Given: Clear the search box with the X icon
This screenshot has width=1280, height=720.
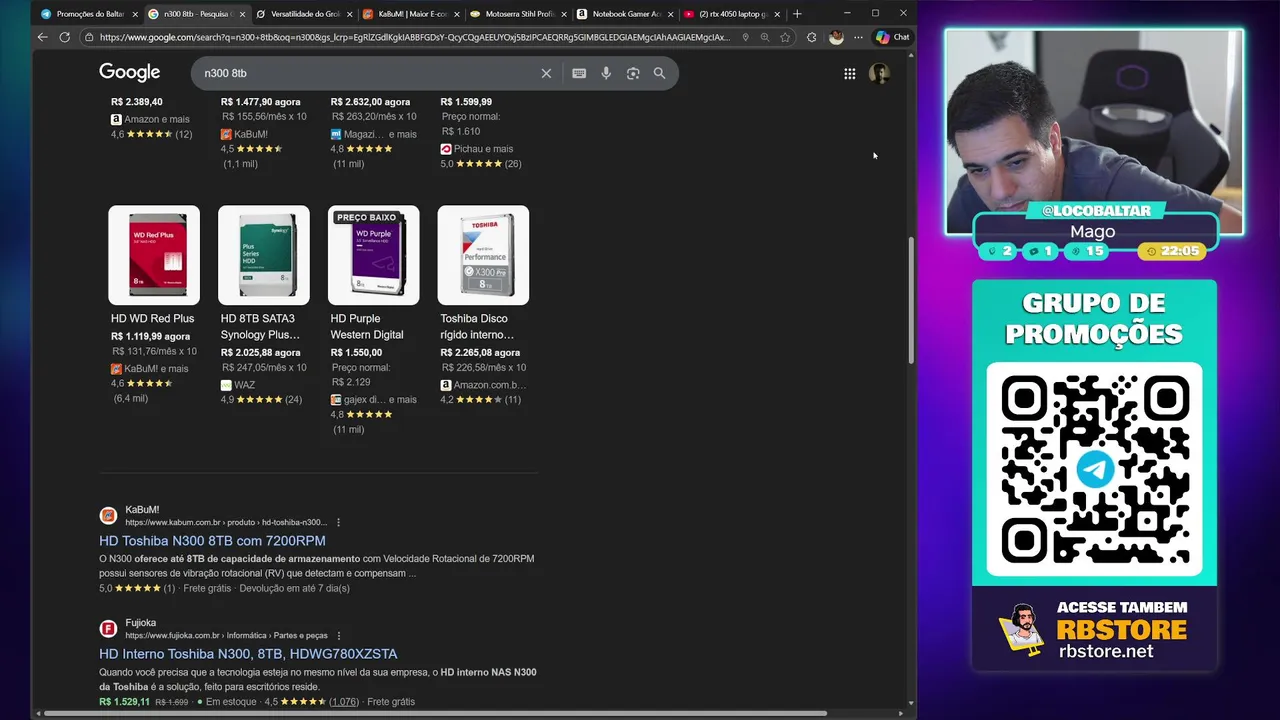Looking at the screenshot, I should [546, 73].
